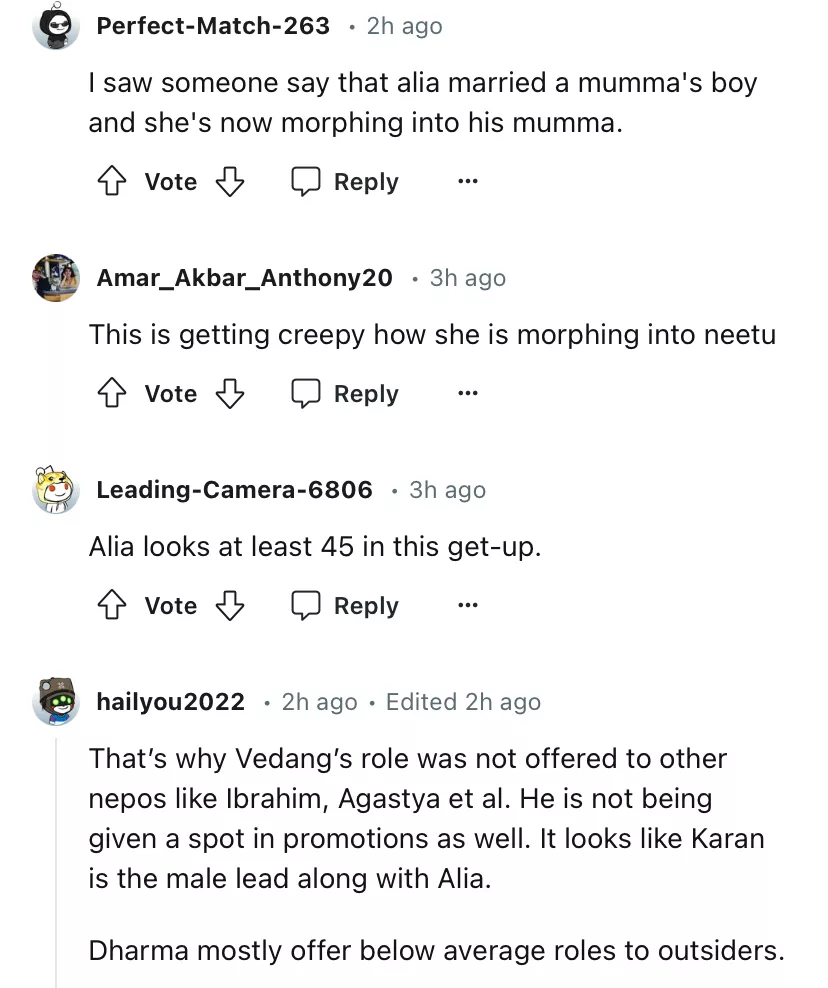Image resolution: width=828 pixels, height=988 pixels.
Task: Click Leading-Camera-6806's avatar icon
Action: [56, 490]
